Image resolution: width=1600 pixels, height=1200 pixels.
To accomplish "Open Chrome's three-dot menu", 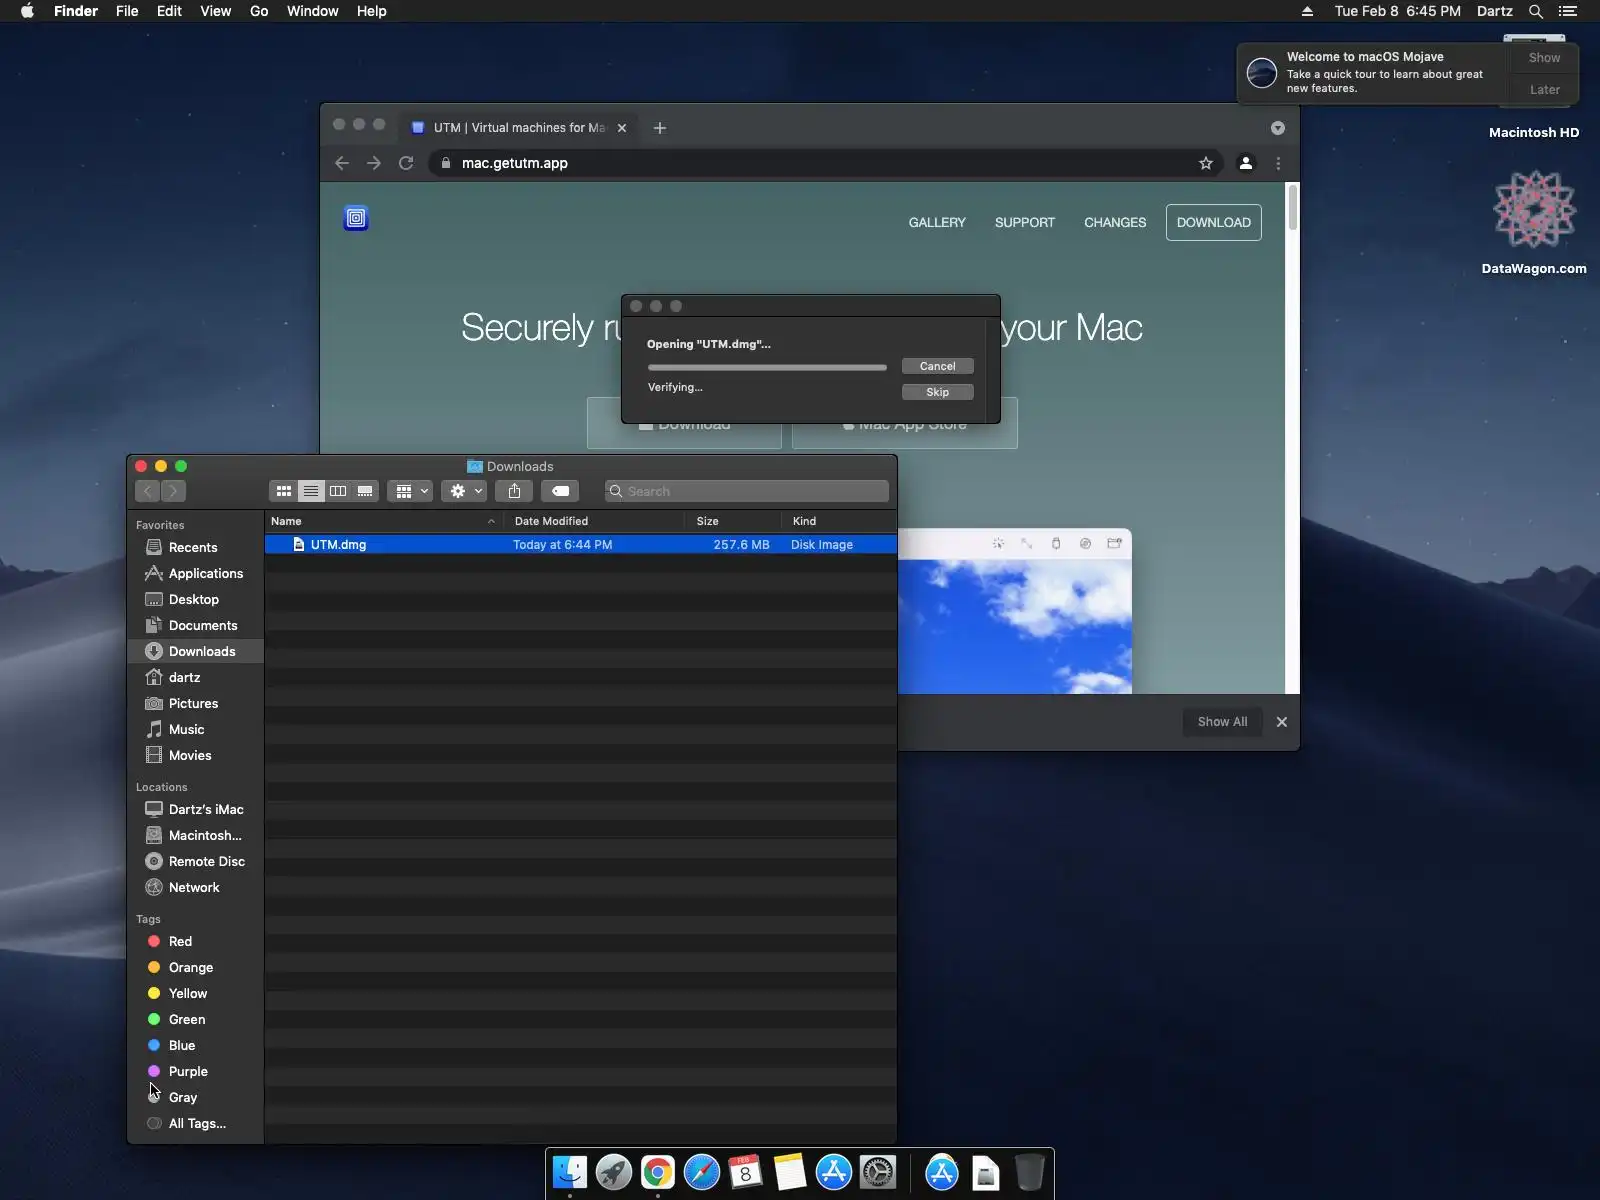I will pos(1278,163).
